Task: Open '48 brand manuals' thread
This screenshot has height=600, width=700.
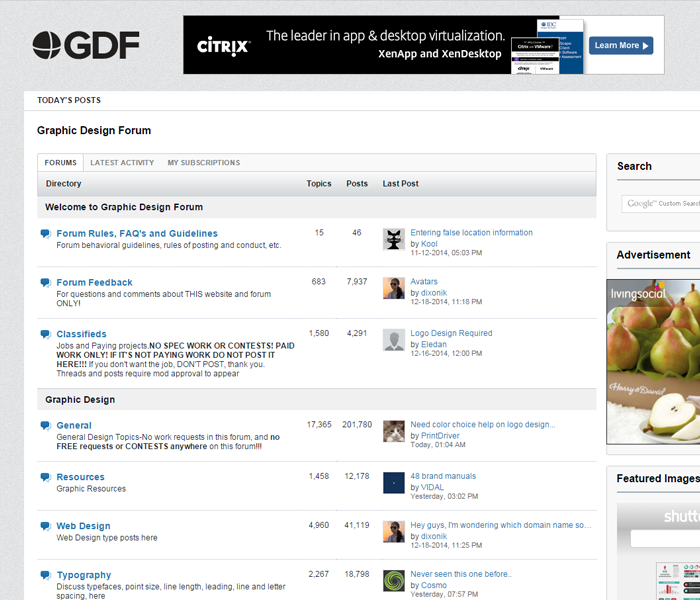Action: pos(443,476)
